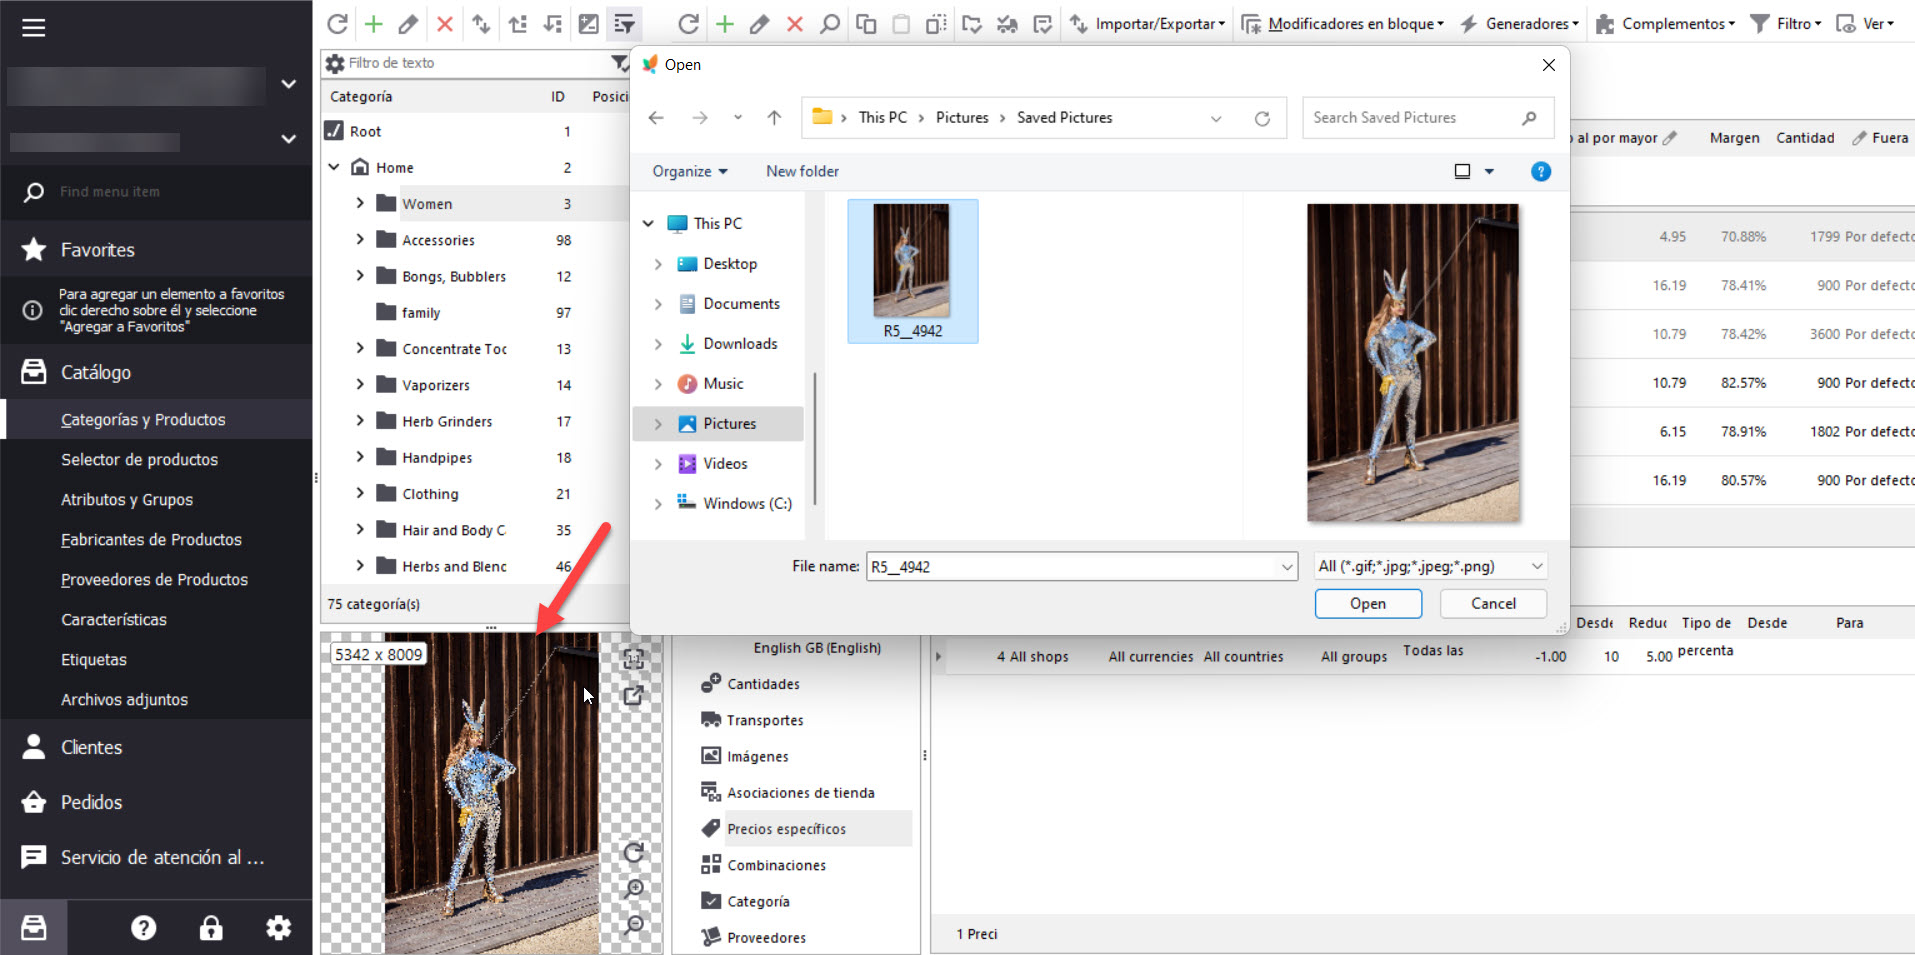
Task: Expand the Vaporizers category
Action: tap(360, 384)
